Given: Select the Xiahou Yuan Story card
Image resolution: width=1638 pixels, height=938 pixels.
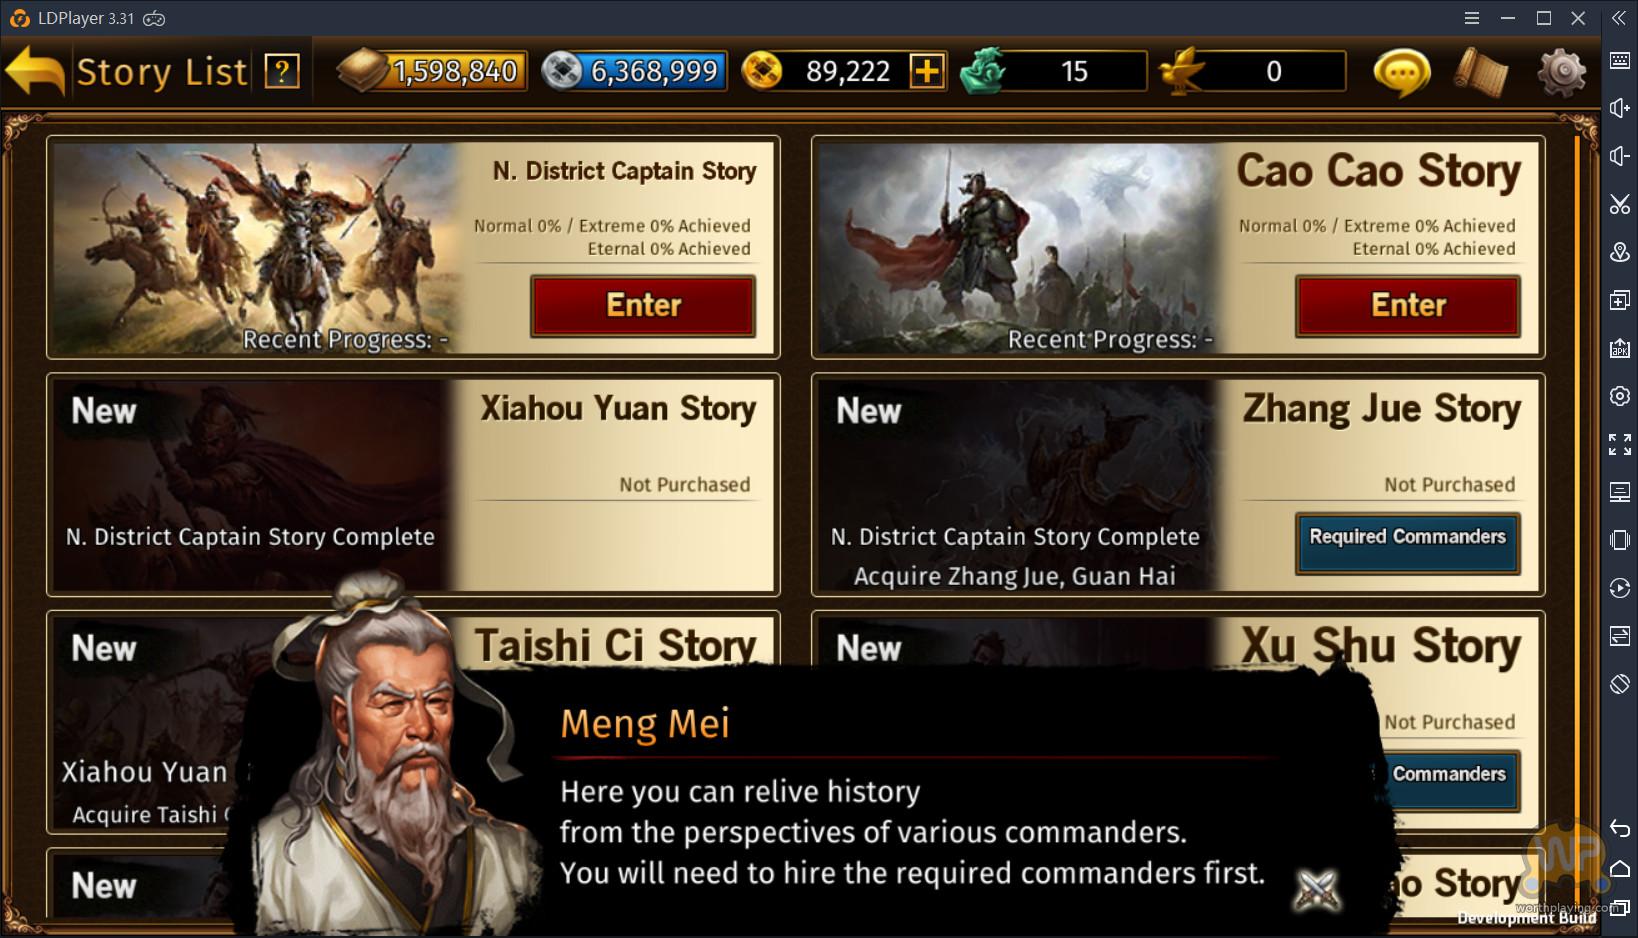Looking at the screenshot, I should point(413,485).
